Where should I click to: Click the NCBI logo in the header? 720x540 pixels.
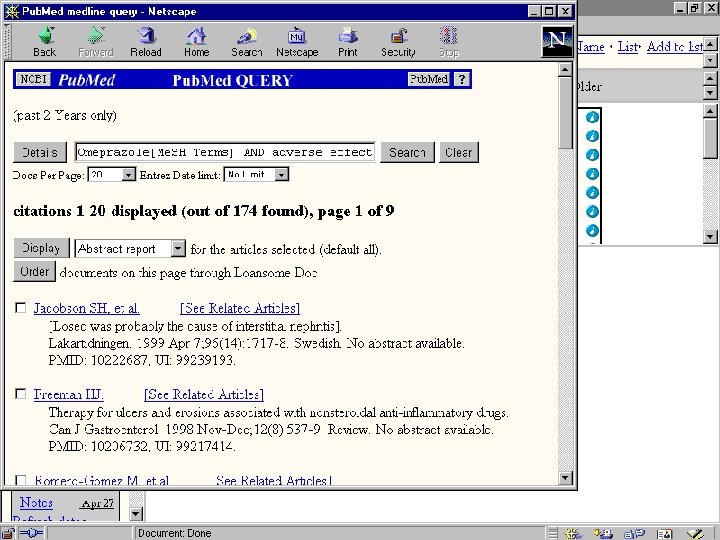coord(34,79)
